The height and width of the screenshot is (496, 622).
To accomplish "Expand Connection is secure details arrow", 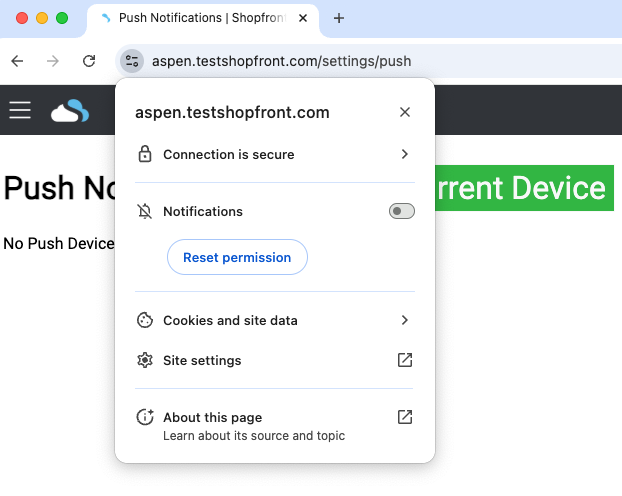I will coord(405,155).
